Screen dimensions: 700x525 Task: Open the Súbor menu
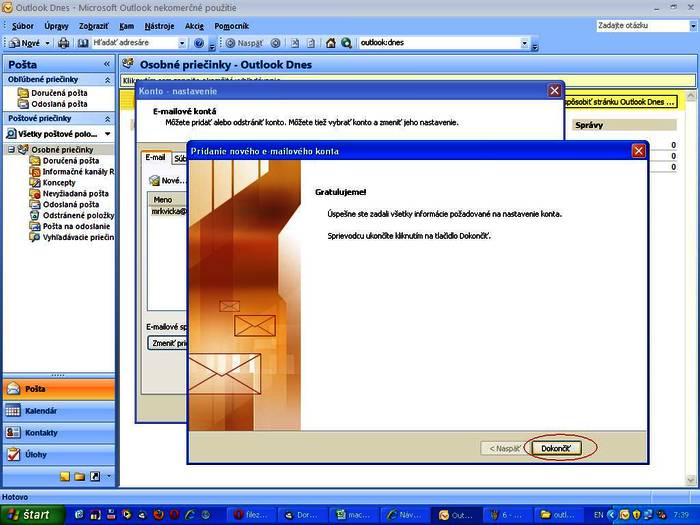[x=22, y=26]
